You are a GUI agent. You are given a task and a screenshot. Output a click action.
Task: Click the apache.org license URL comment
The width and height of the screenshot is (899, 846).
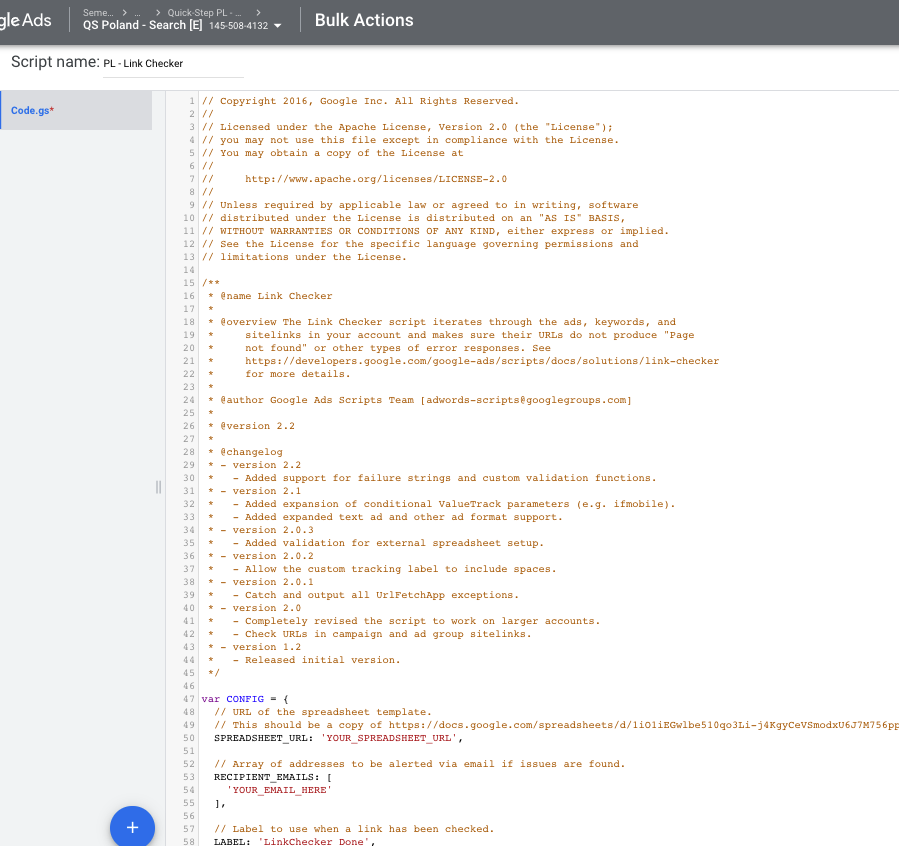(375, 179)
